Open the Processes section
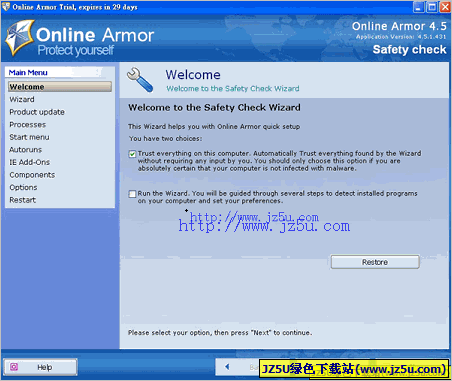 (28, 125)
